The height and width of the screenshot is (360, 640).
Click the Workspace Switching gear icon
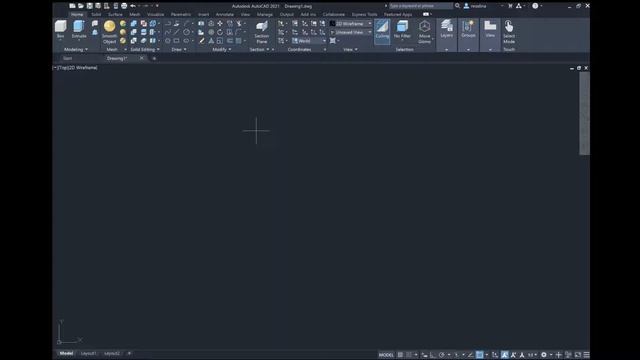(544, 355)
